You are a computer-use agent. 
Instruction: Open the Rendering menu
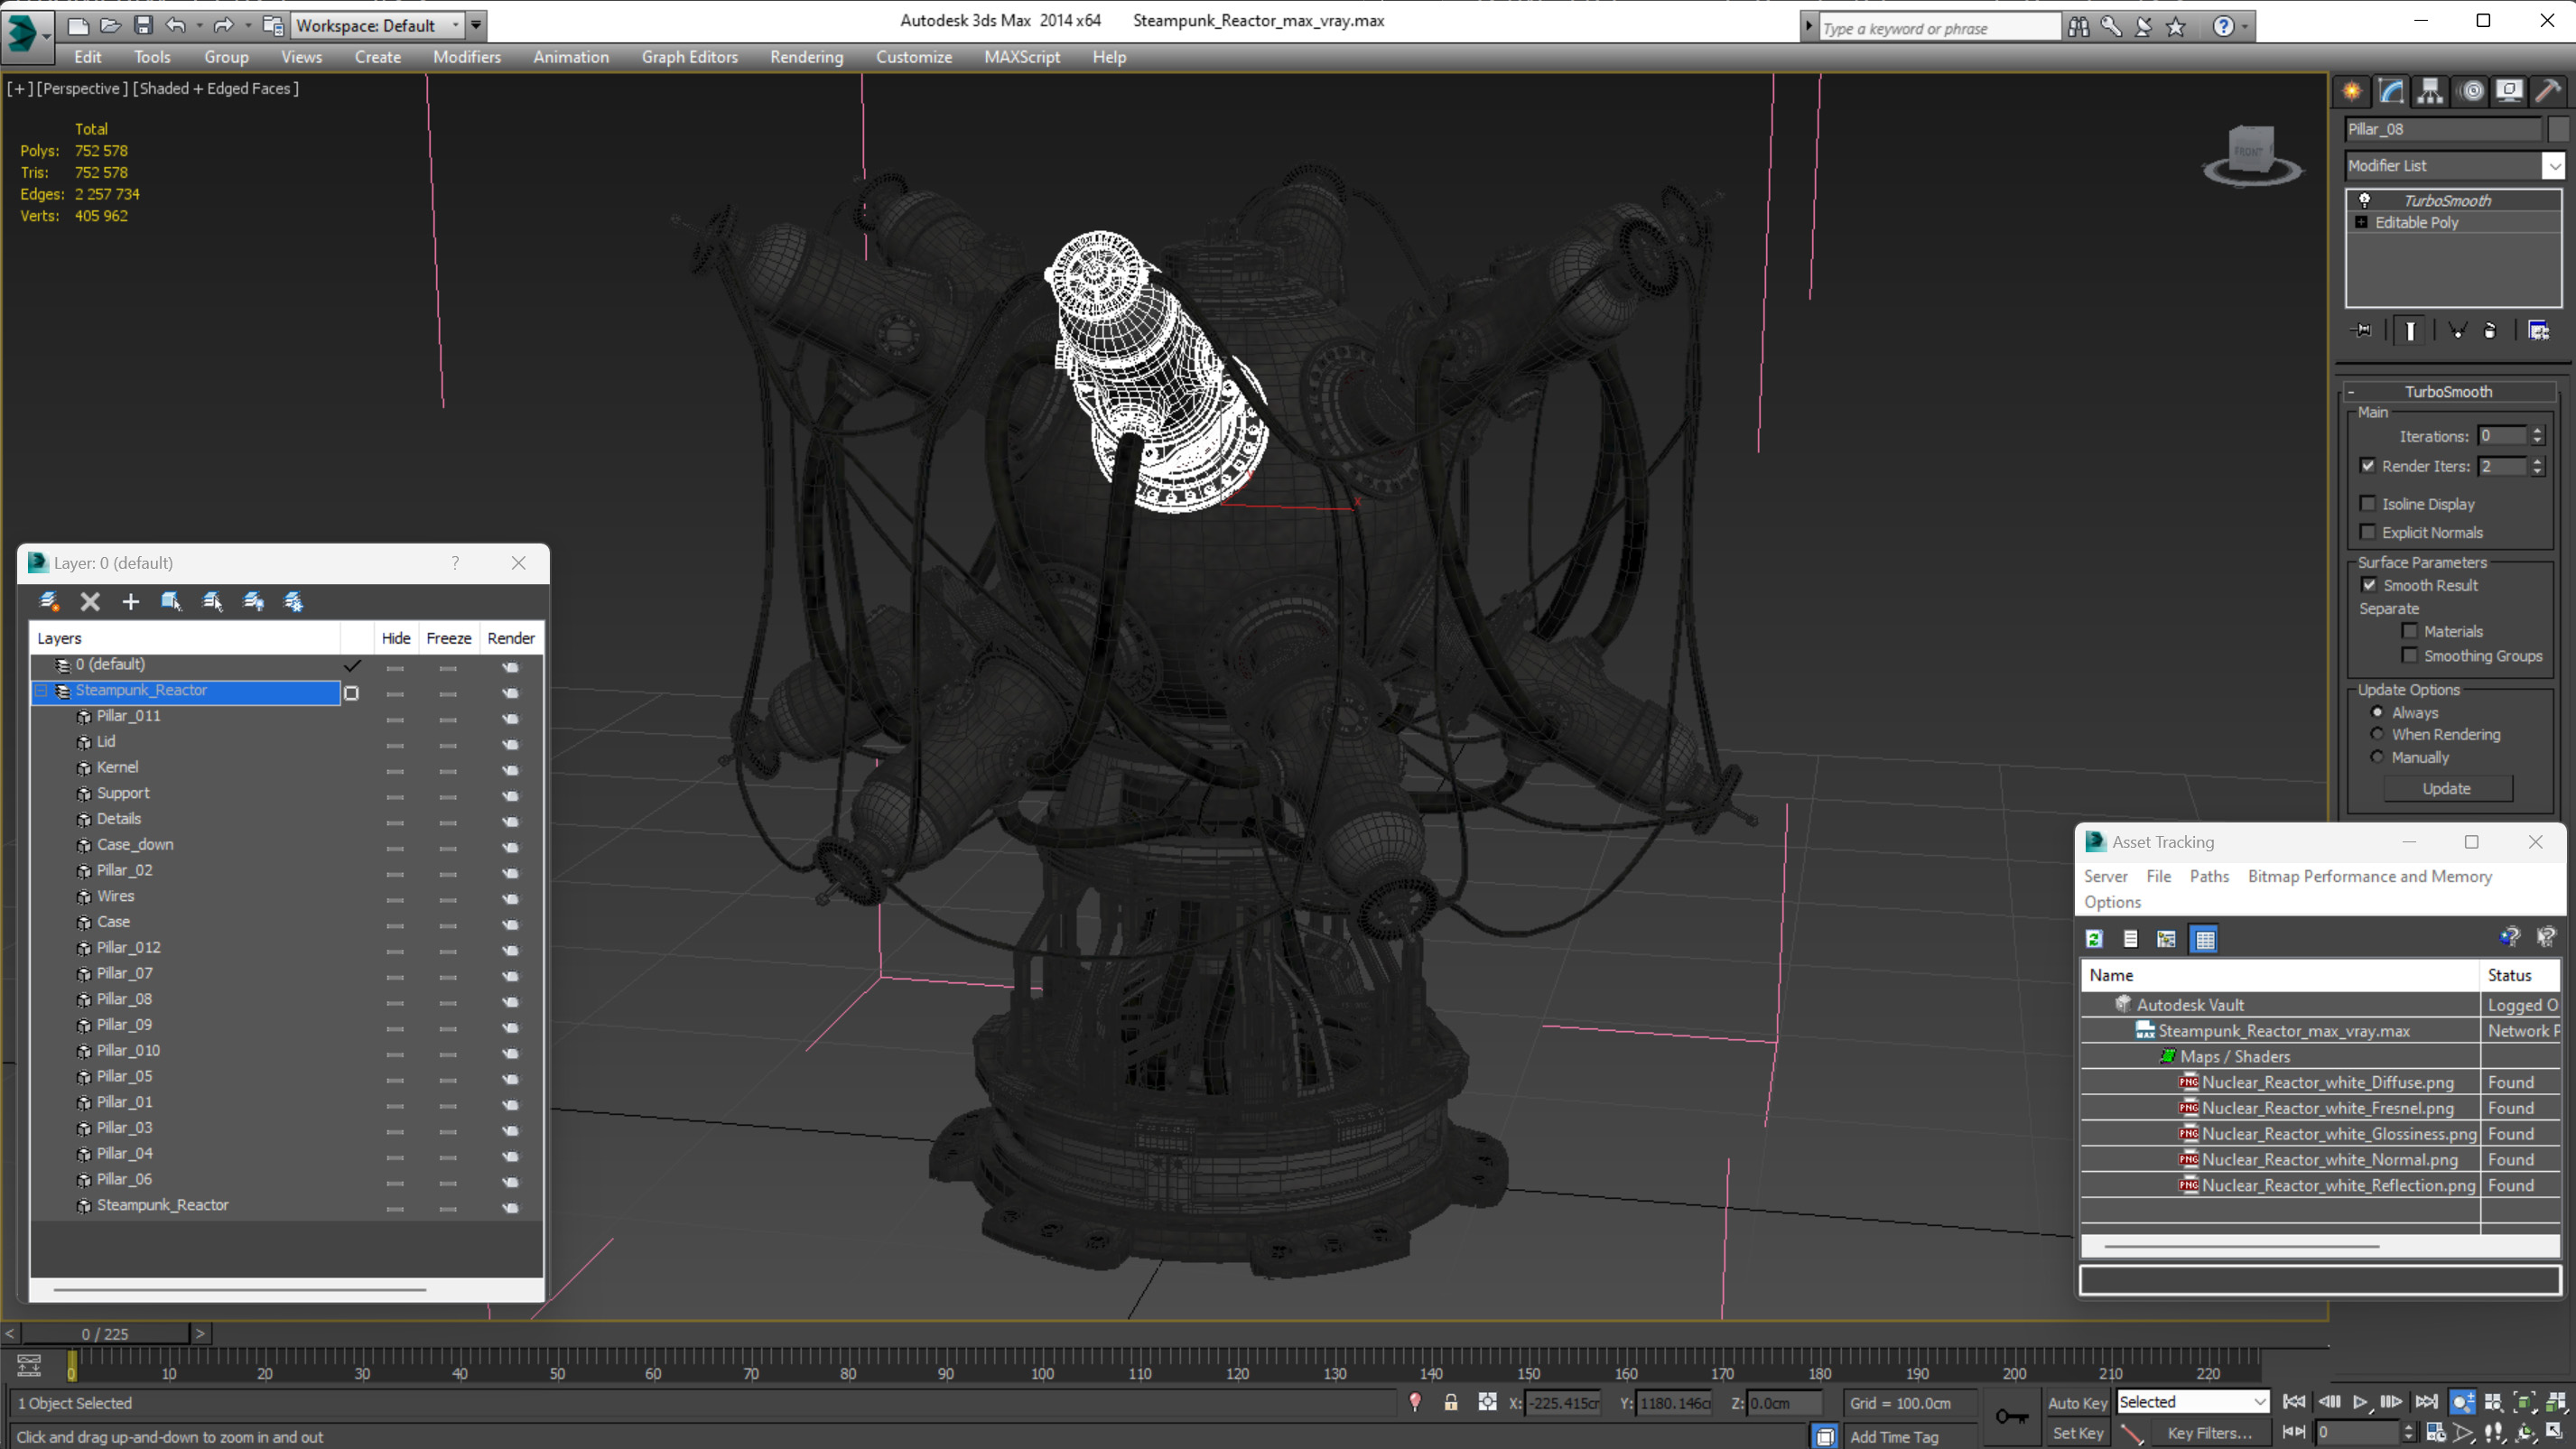(806, 57)
